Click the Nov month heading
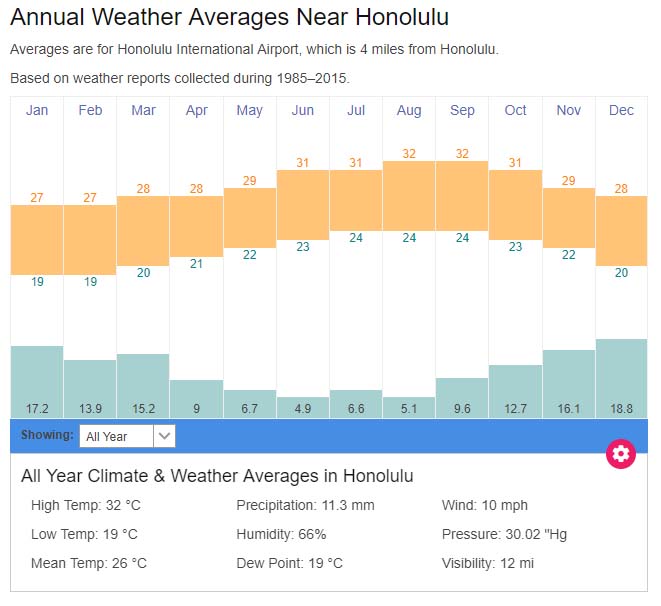This screenshot has height=606, width=661. click(568, 110)
